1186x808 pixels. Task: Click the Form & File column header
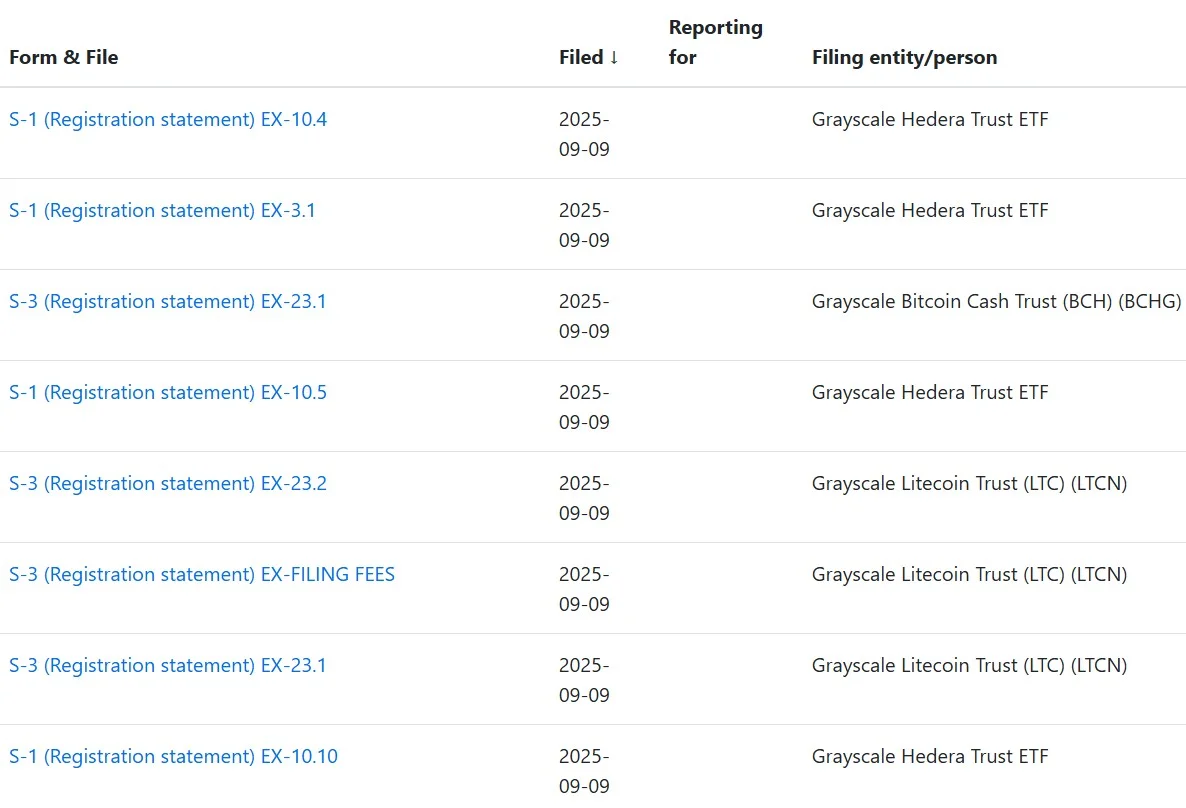point(64,57)
